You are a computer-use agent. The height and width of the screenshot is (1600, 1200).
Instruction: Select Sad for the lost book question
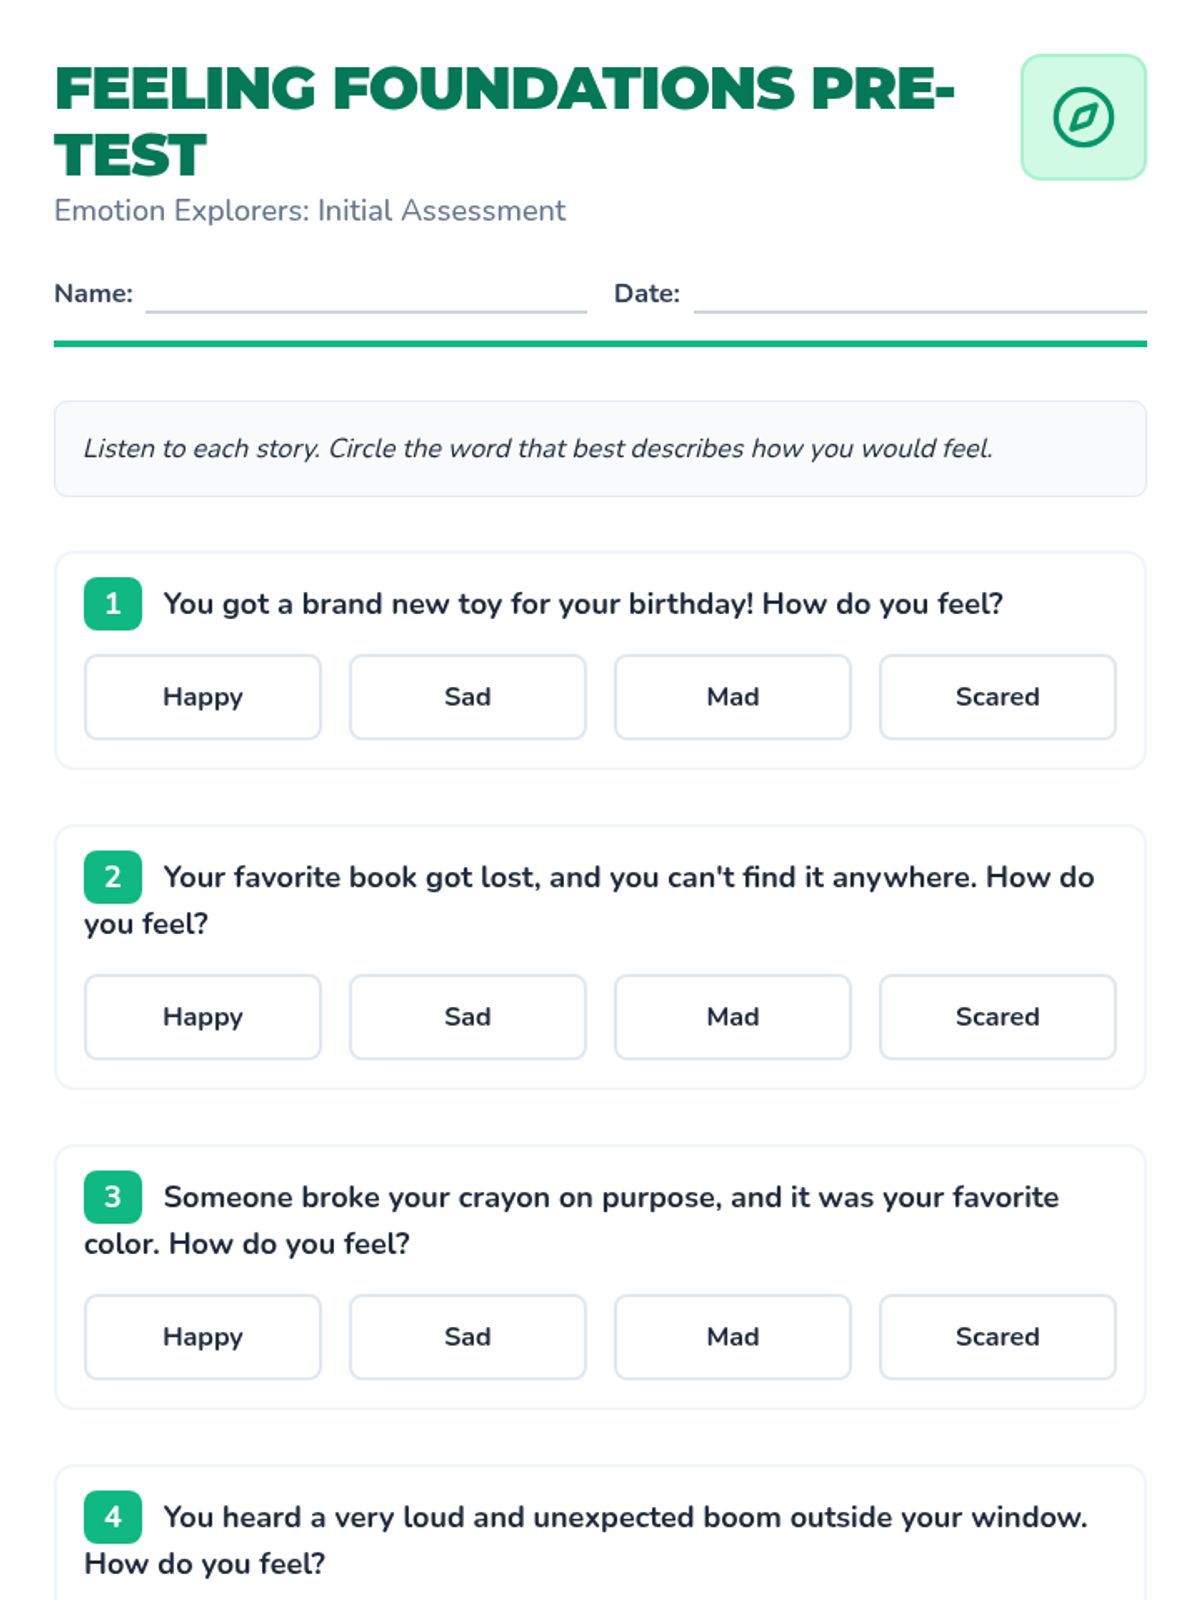click(x=467, y=1017)
